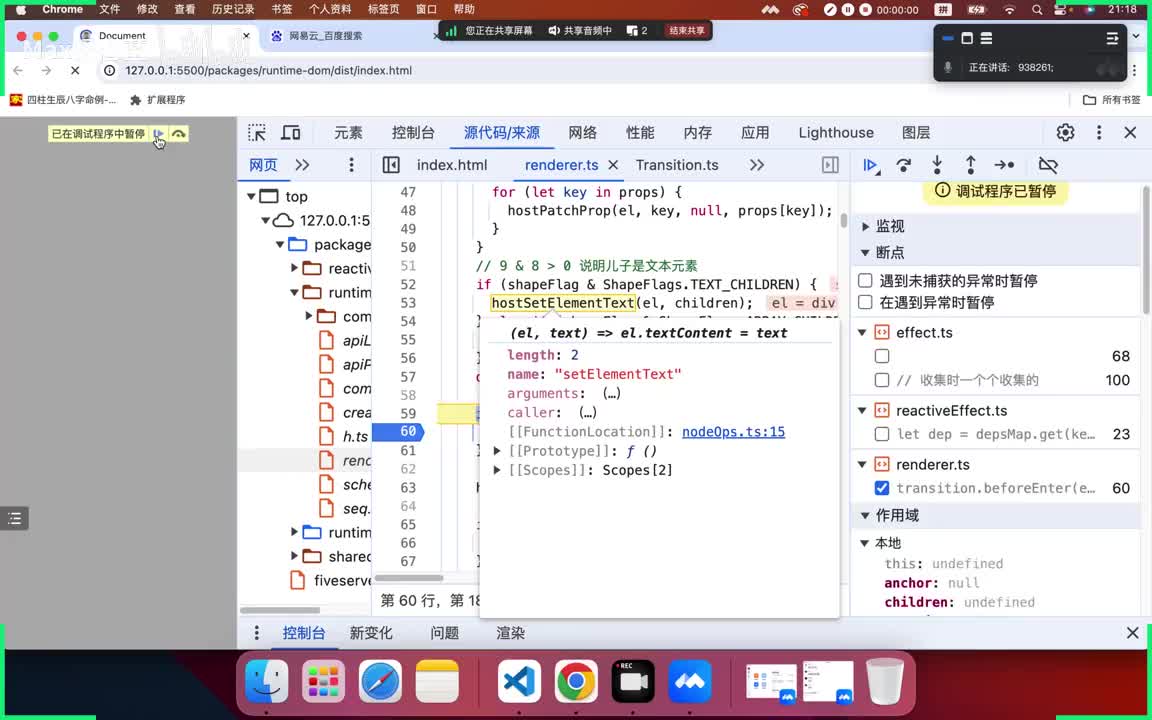Hide the navigator sidebar icon
1152x720 pixels.
point(391,165)
